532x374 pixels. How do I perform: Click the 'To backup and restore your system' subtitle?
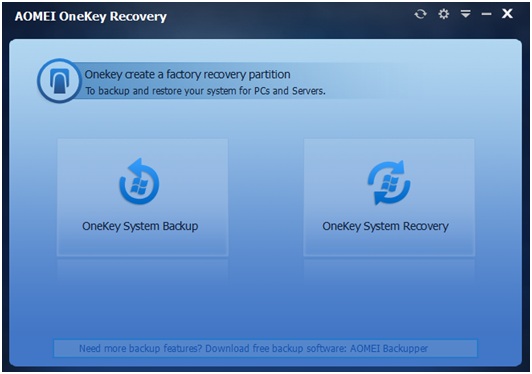pyautogui.click(x=205, y=91)
